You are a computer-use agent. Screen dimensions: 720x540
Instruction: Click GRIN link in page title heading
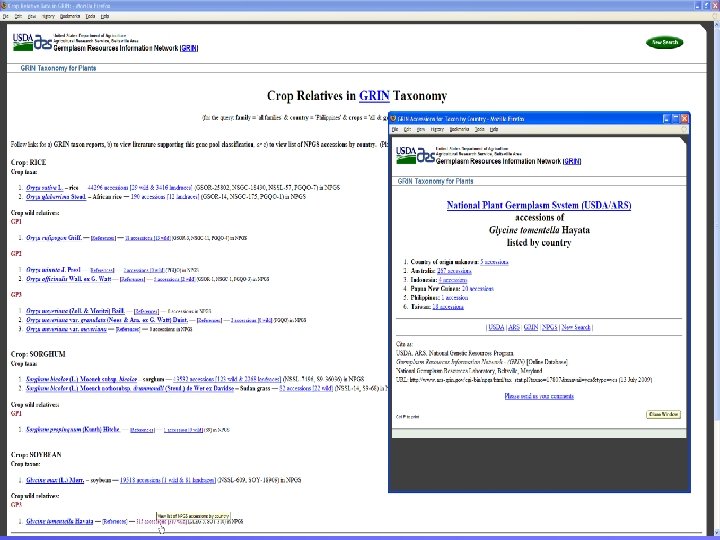(374, 96)
